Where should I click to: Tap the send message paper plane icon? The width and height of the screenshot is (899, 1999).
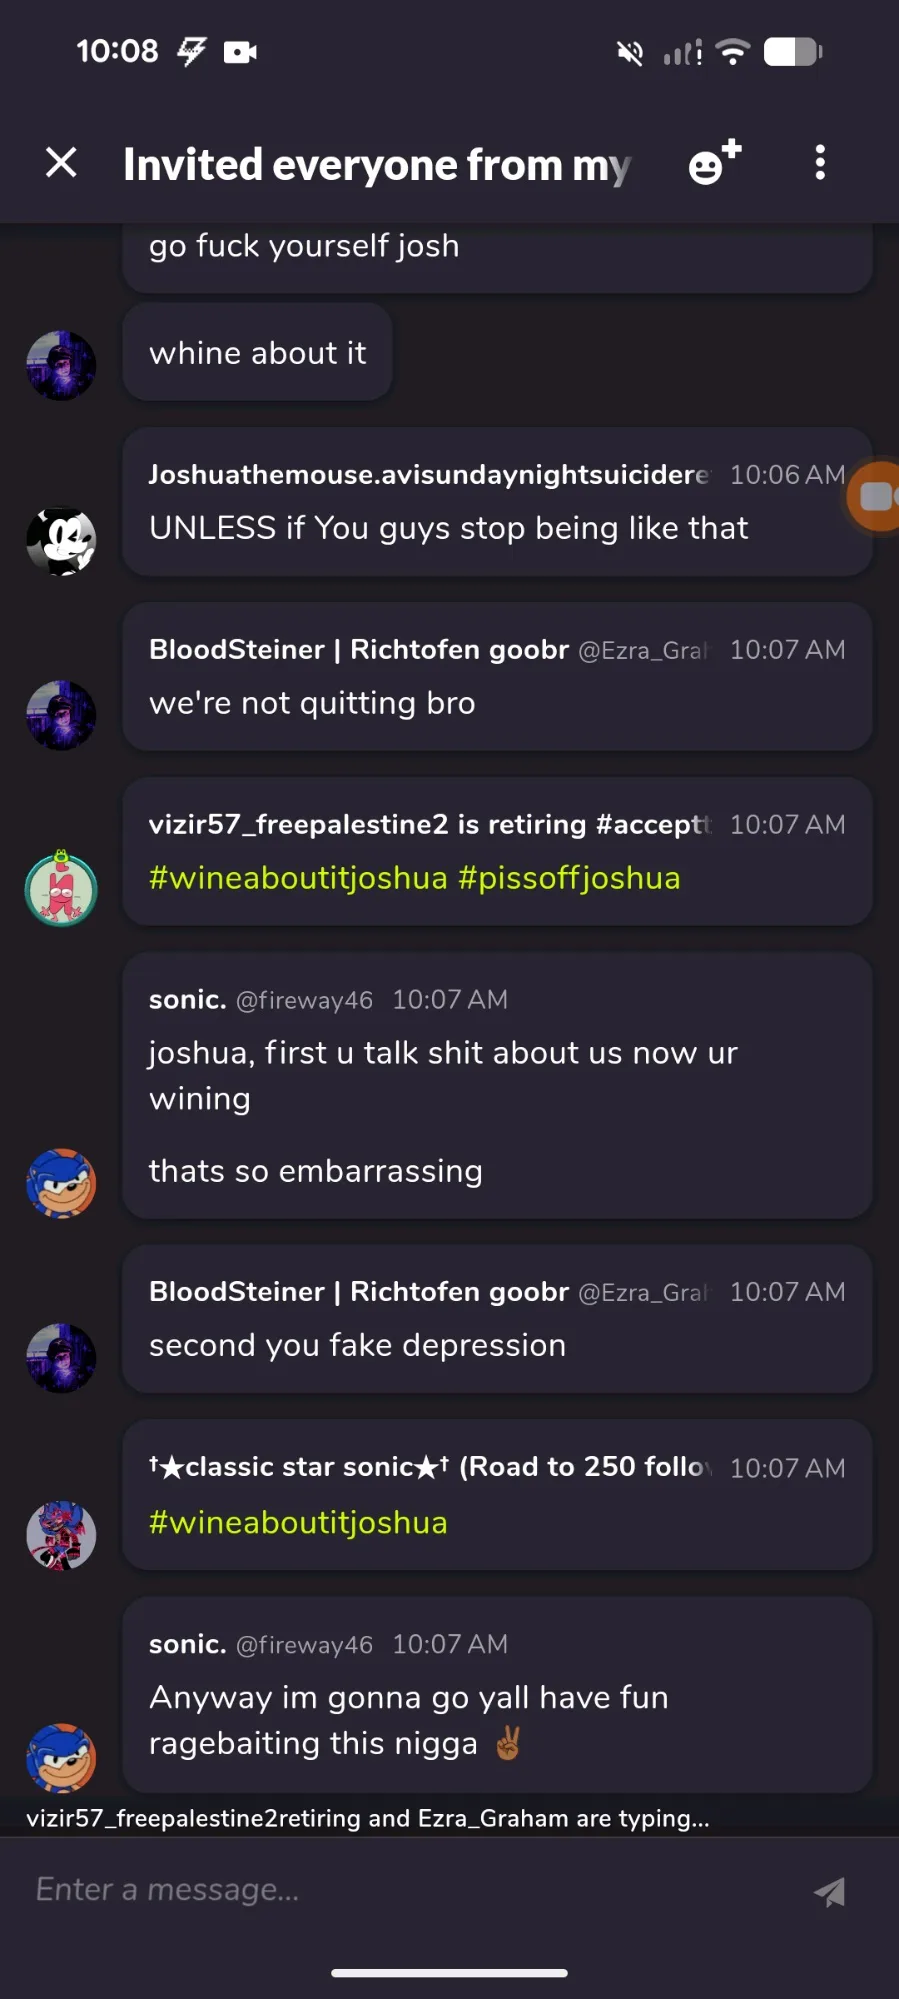click(829, 1891)
